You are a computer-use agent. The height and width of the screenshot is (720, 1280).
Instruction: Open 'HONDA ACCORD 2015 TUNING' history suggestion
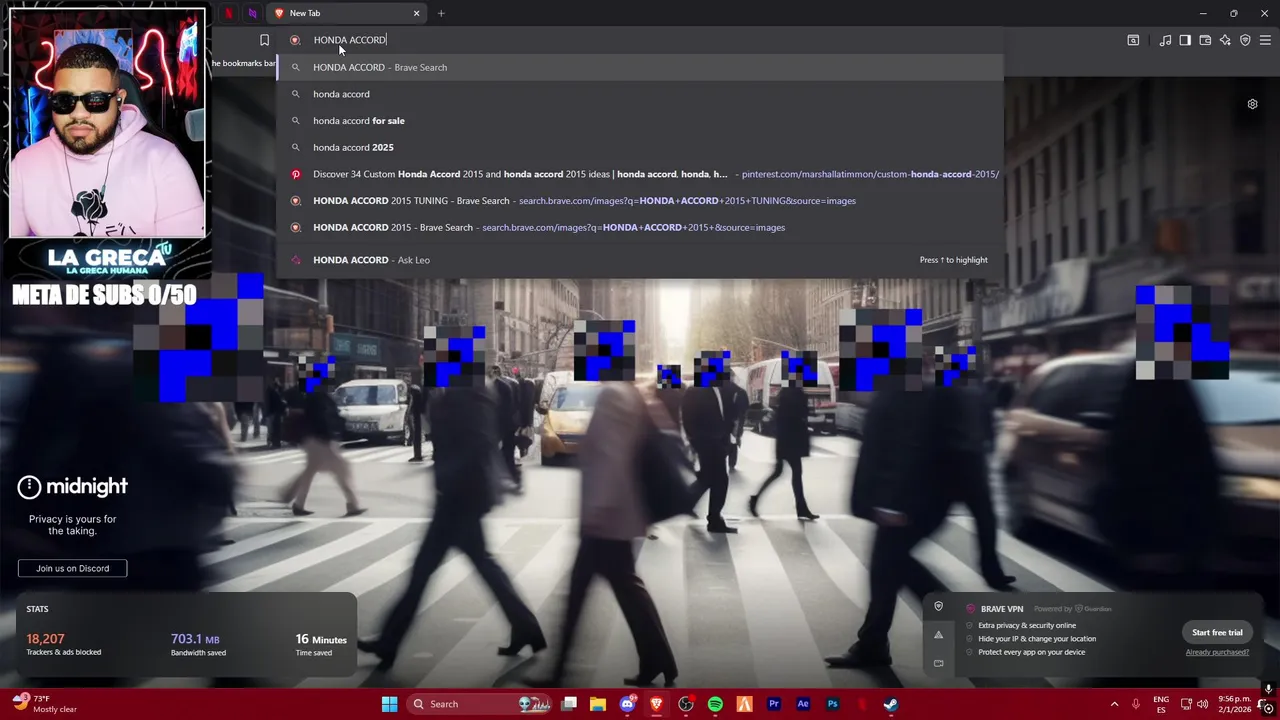point(640,201)
